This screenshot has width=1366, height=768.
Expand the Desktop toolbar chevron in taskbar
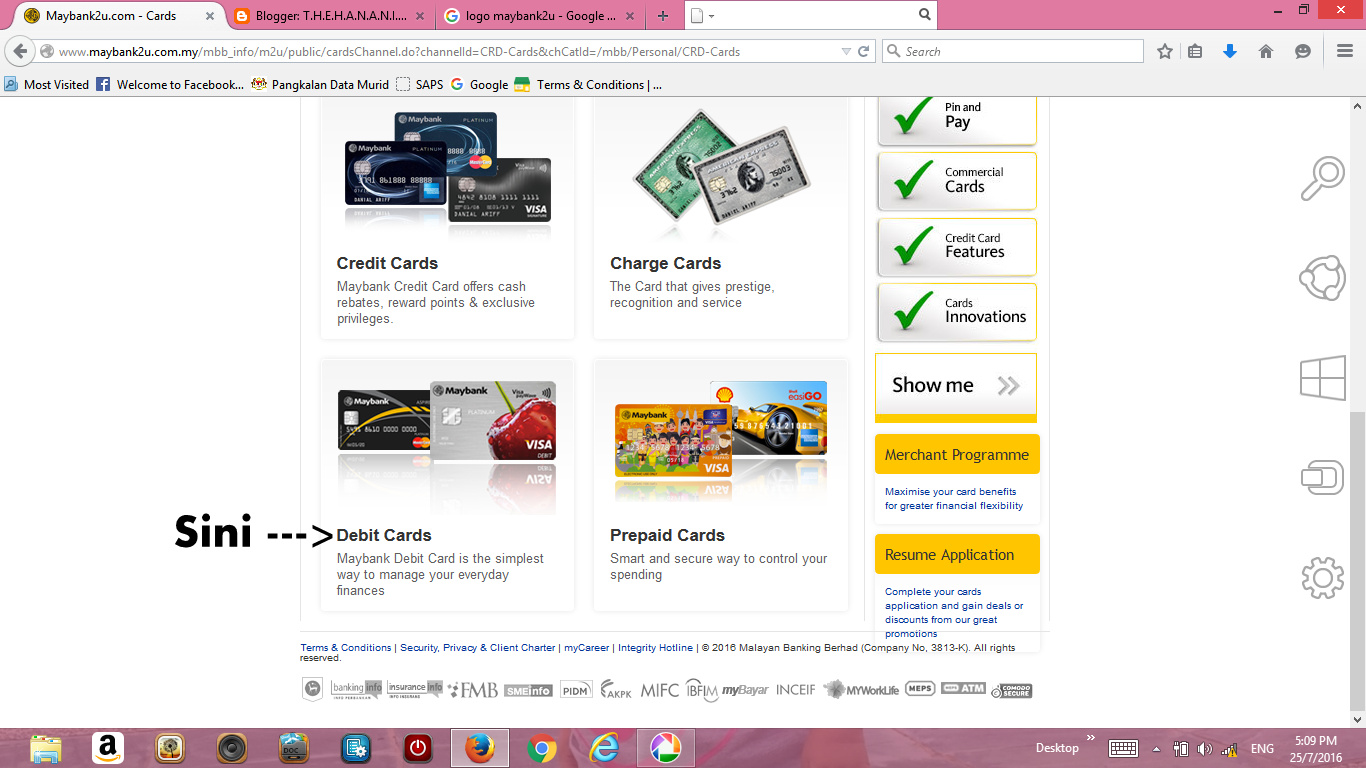[x=1090, y=740]
